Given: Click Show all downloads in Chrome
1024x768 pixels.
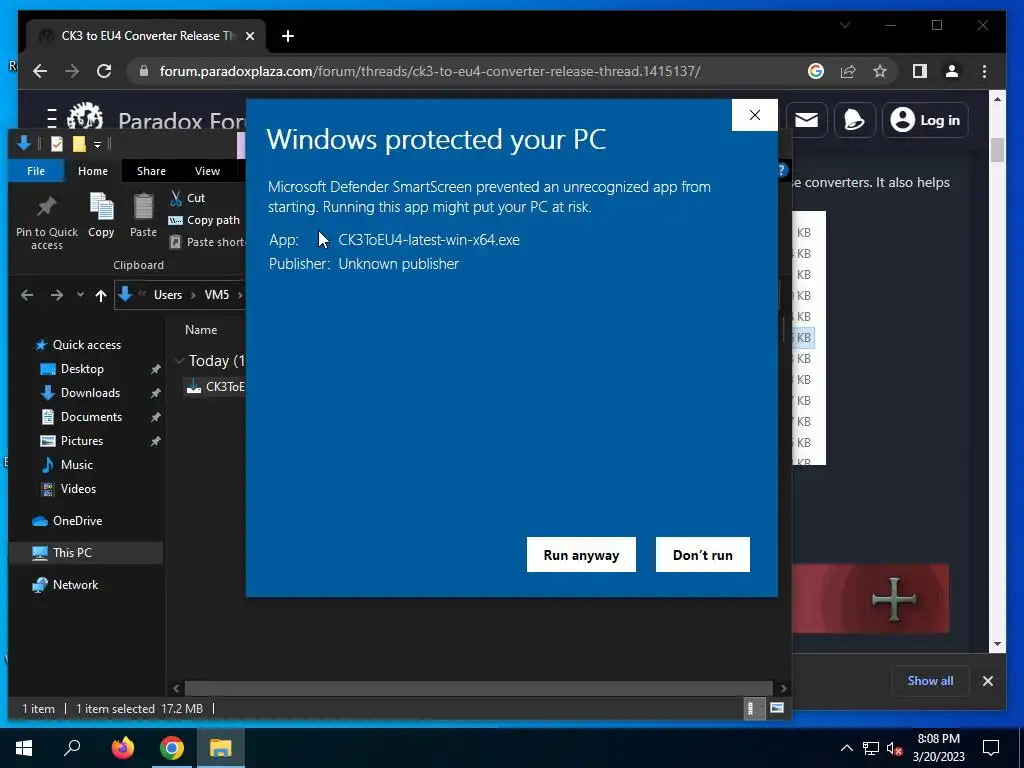Looking at the screenshot, I should click(x=930, y=680).
